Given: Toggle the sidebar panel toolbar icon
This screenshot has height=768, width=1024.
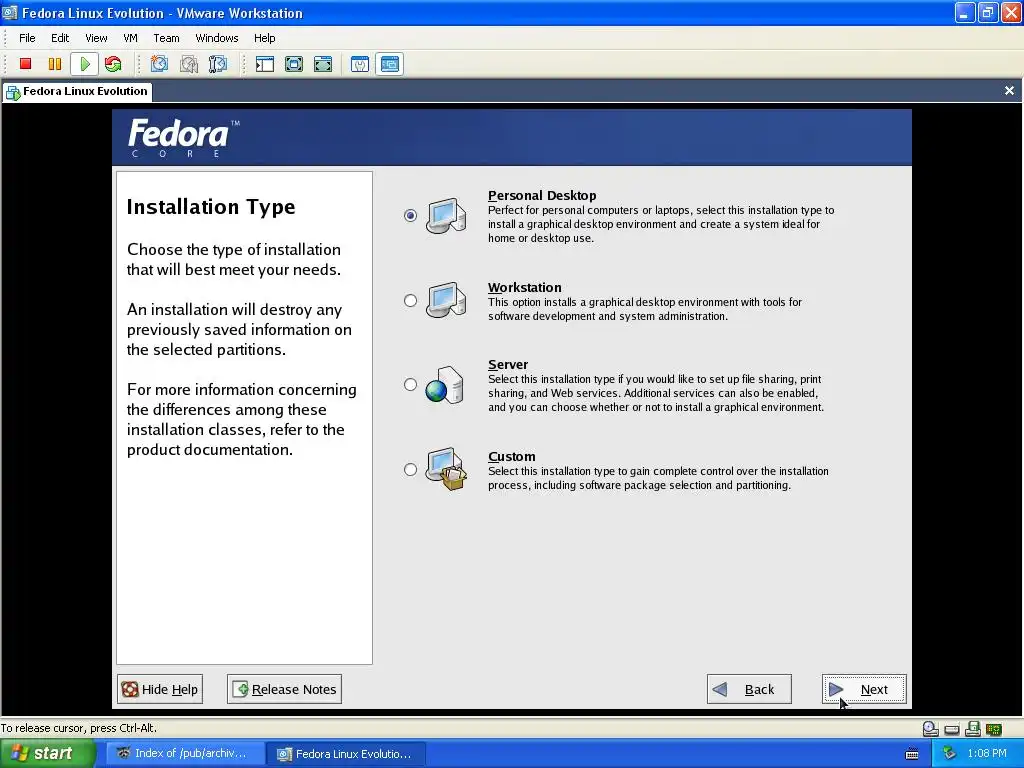Looking at the screenshot, I should tap(264, 64).
